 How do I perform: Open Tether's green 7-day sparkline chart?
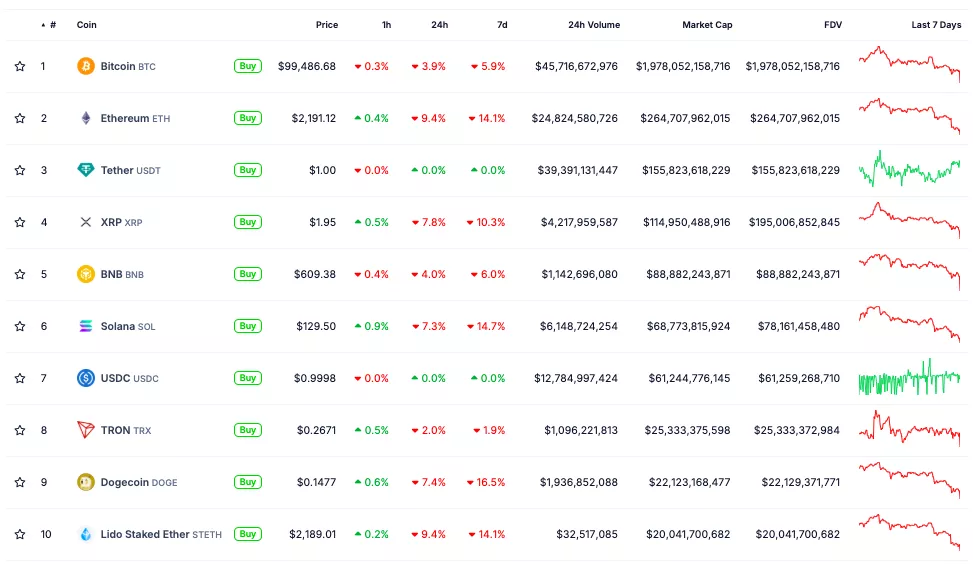(x=908, y=170)
